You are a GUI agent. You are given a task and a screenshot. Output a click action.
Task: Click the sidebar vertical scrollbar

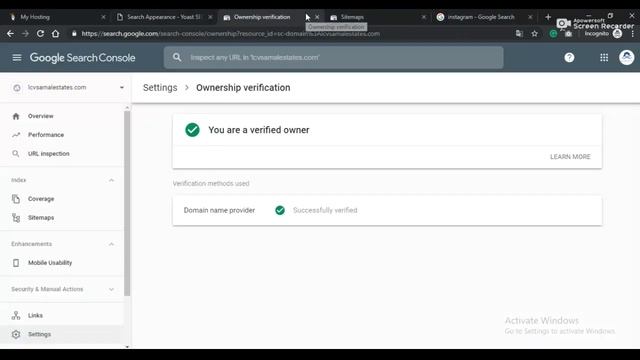127,203
